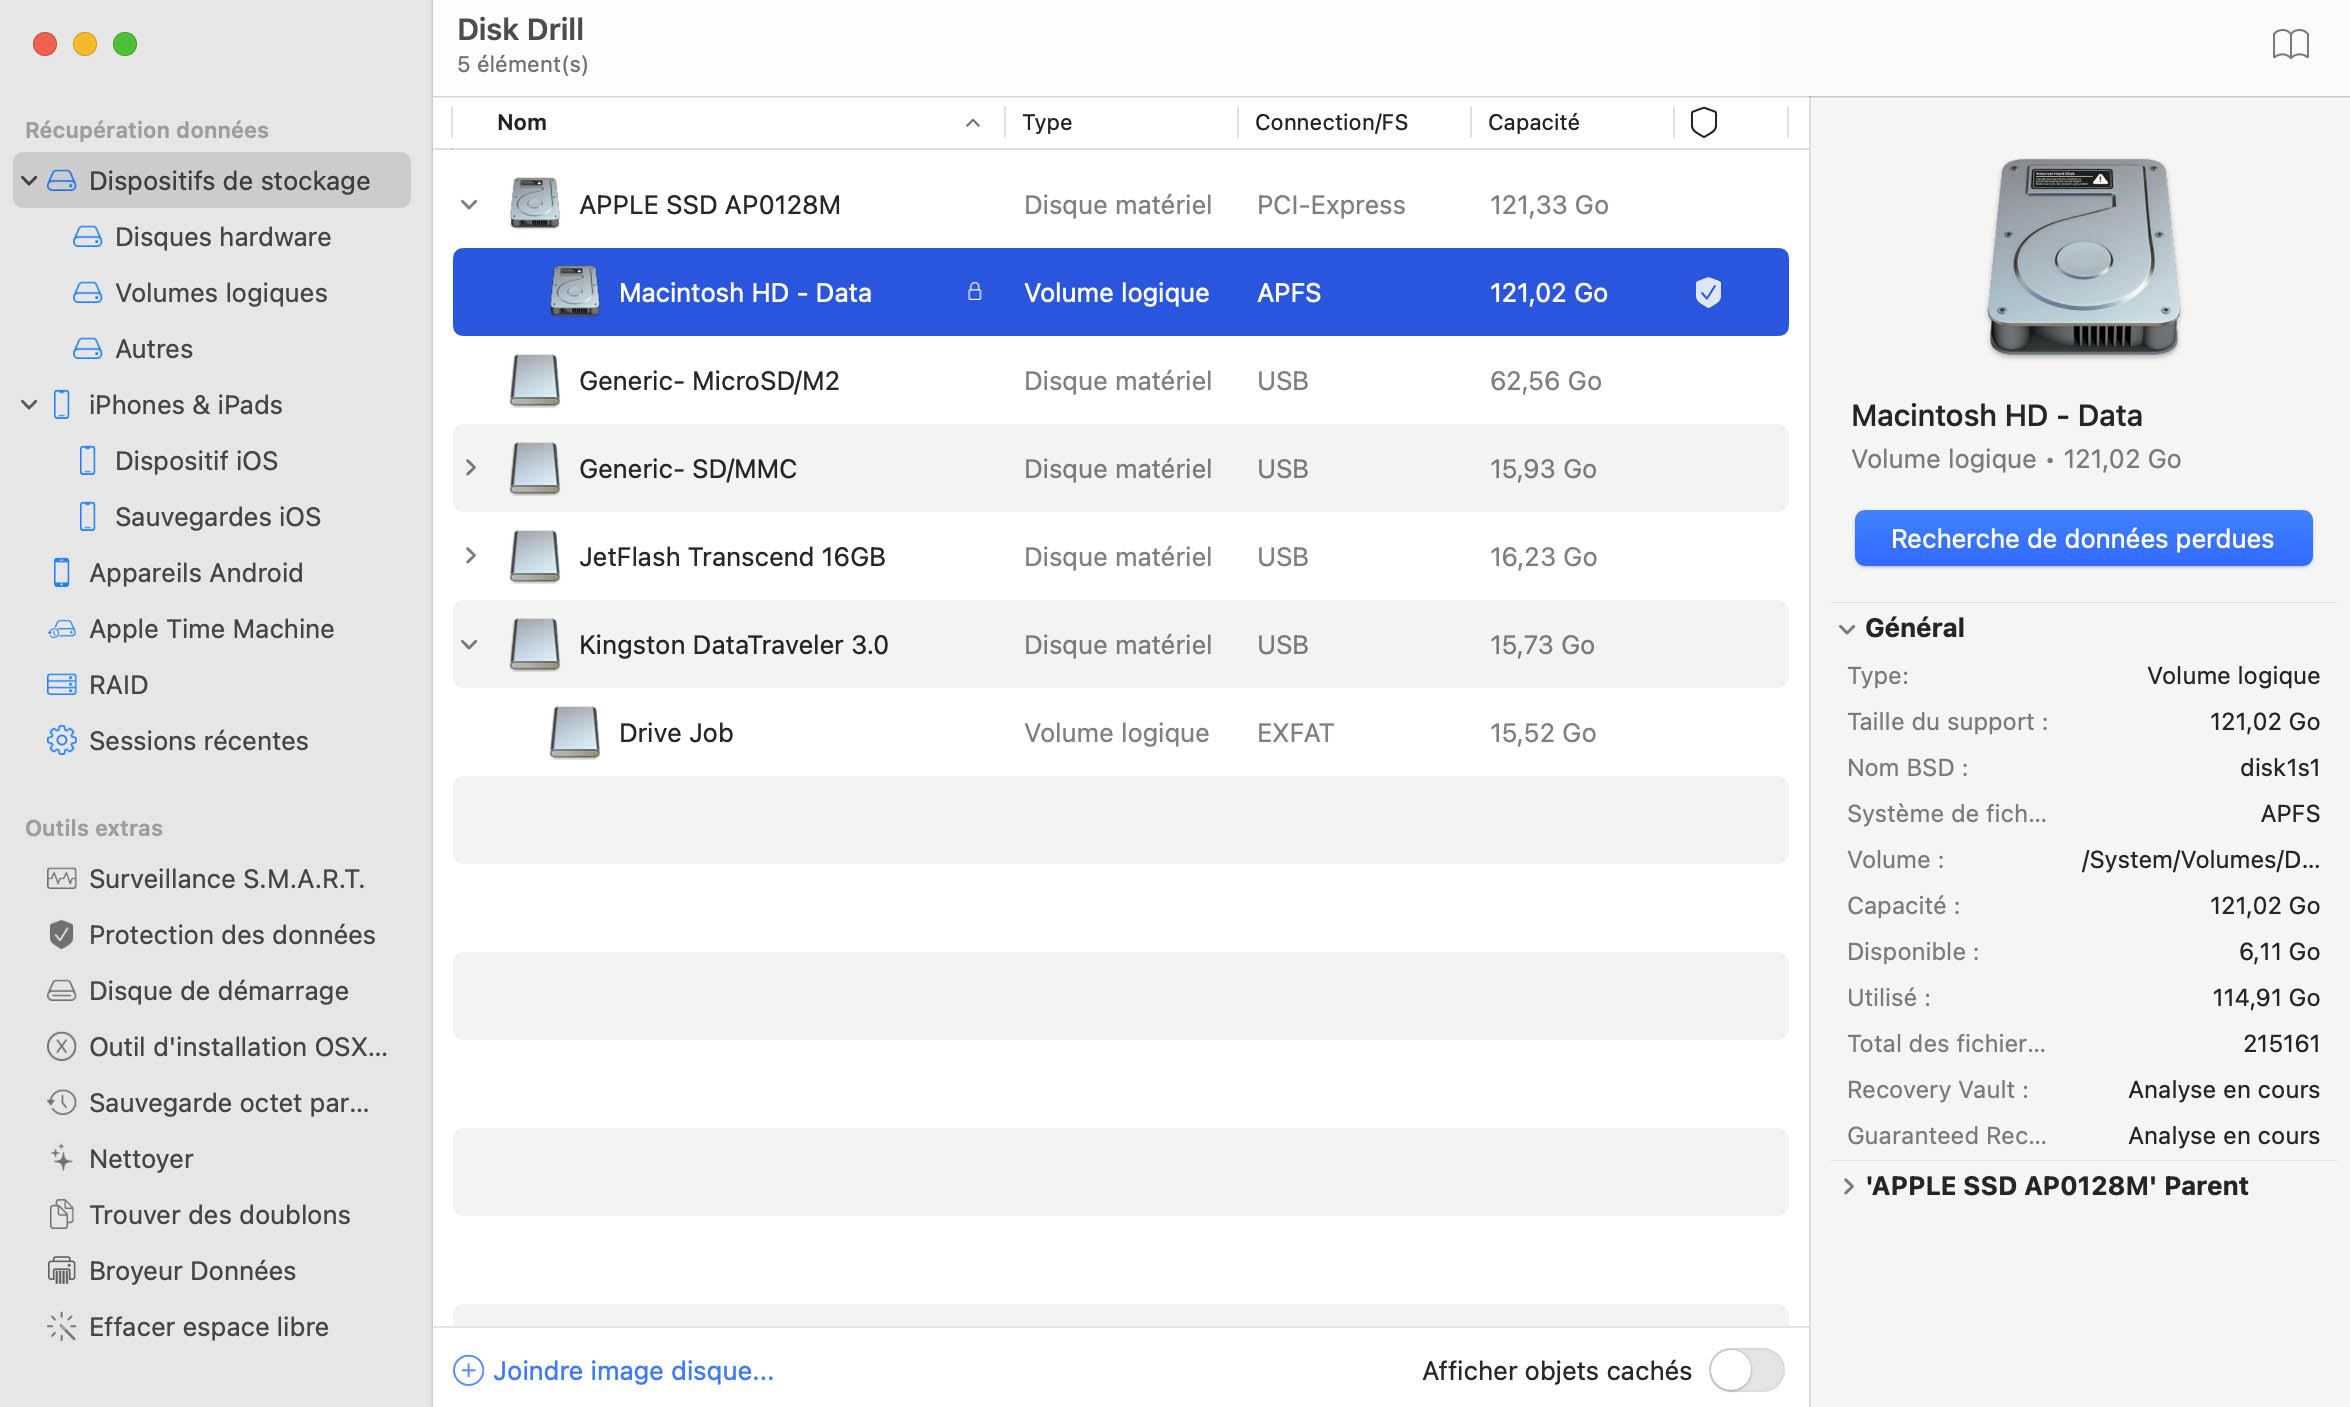Image resolution: width=2350 pixels, height=1407 pixels.
Task: Click the lock icon on Macintosh HD - Data
Action: pyautogui.click(x=974, y=291)
